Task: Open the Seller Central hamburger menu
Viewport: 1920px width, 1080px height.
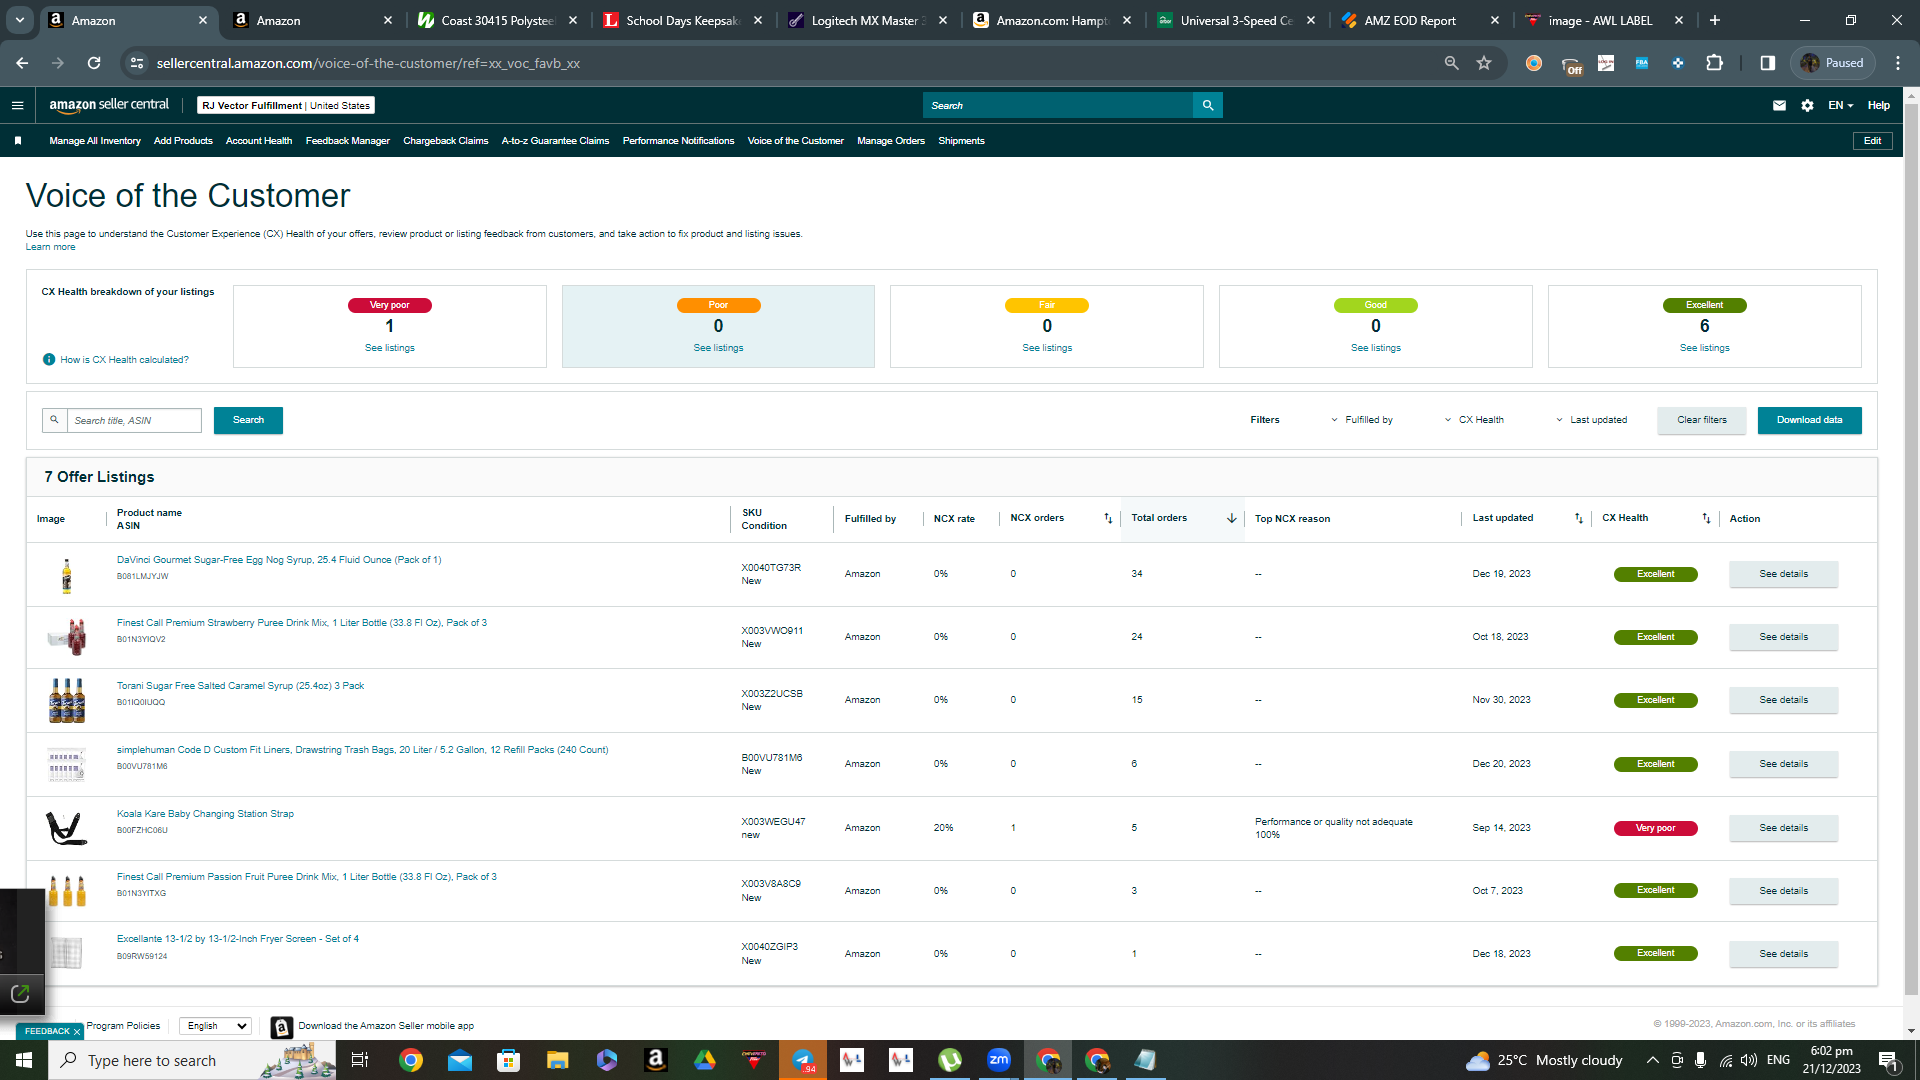Action: click(x=17, y=105)
